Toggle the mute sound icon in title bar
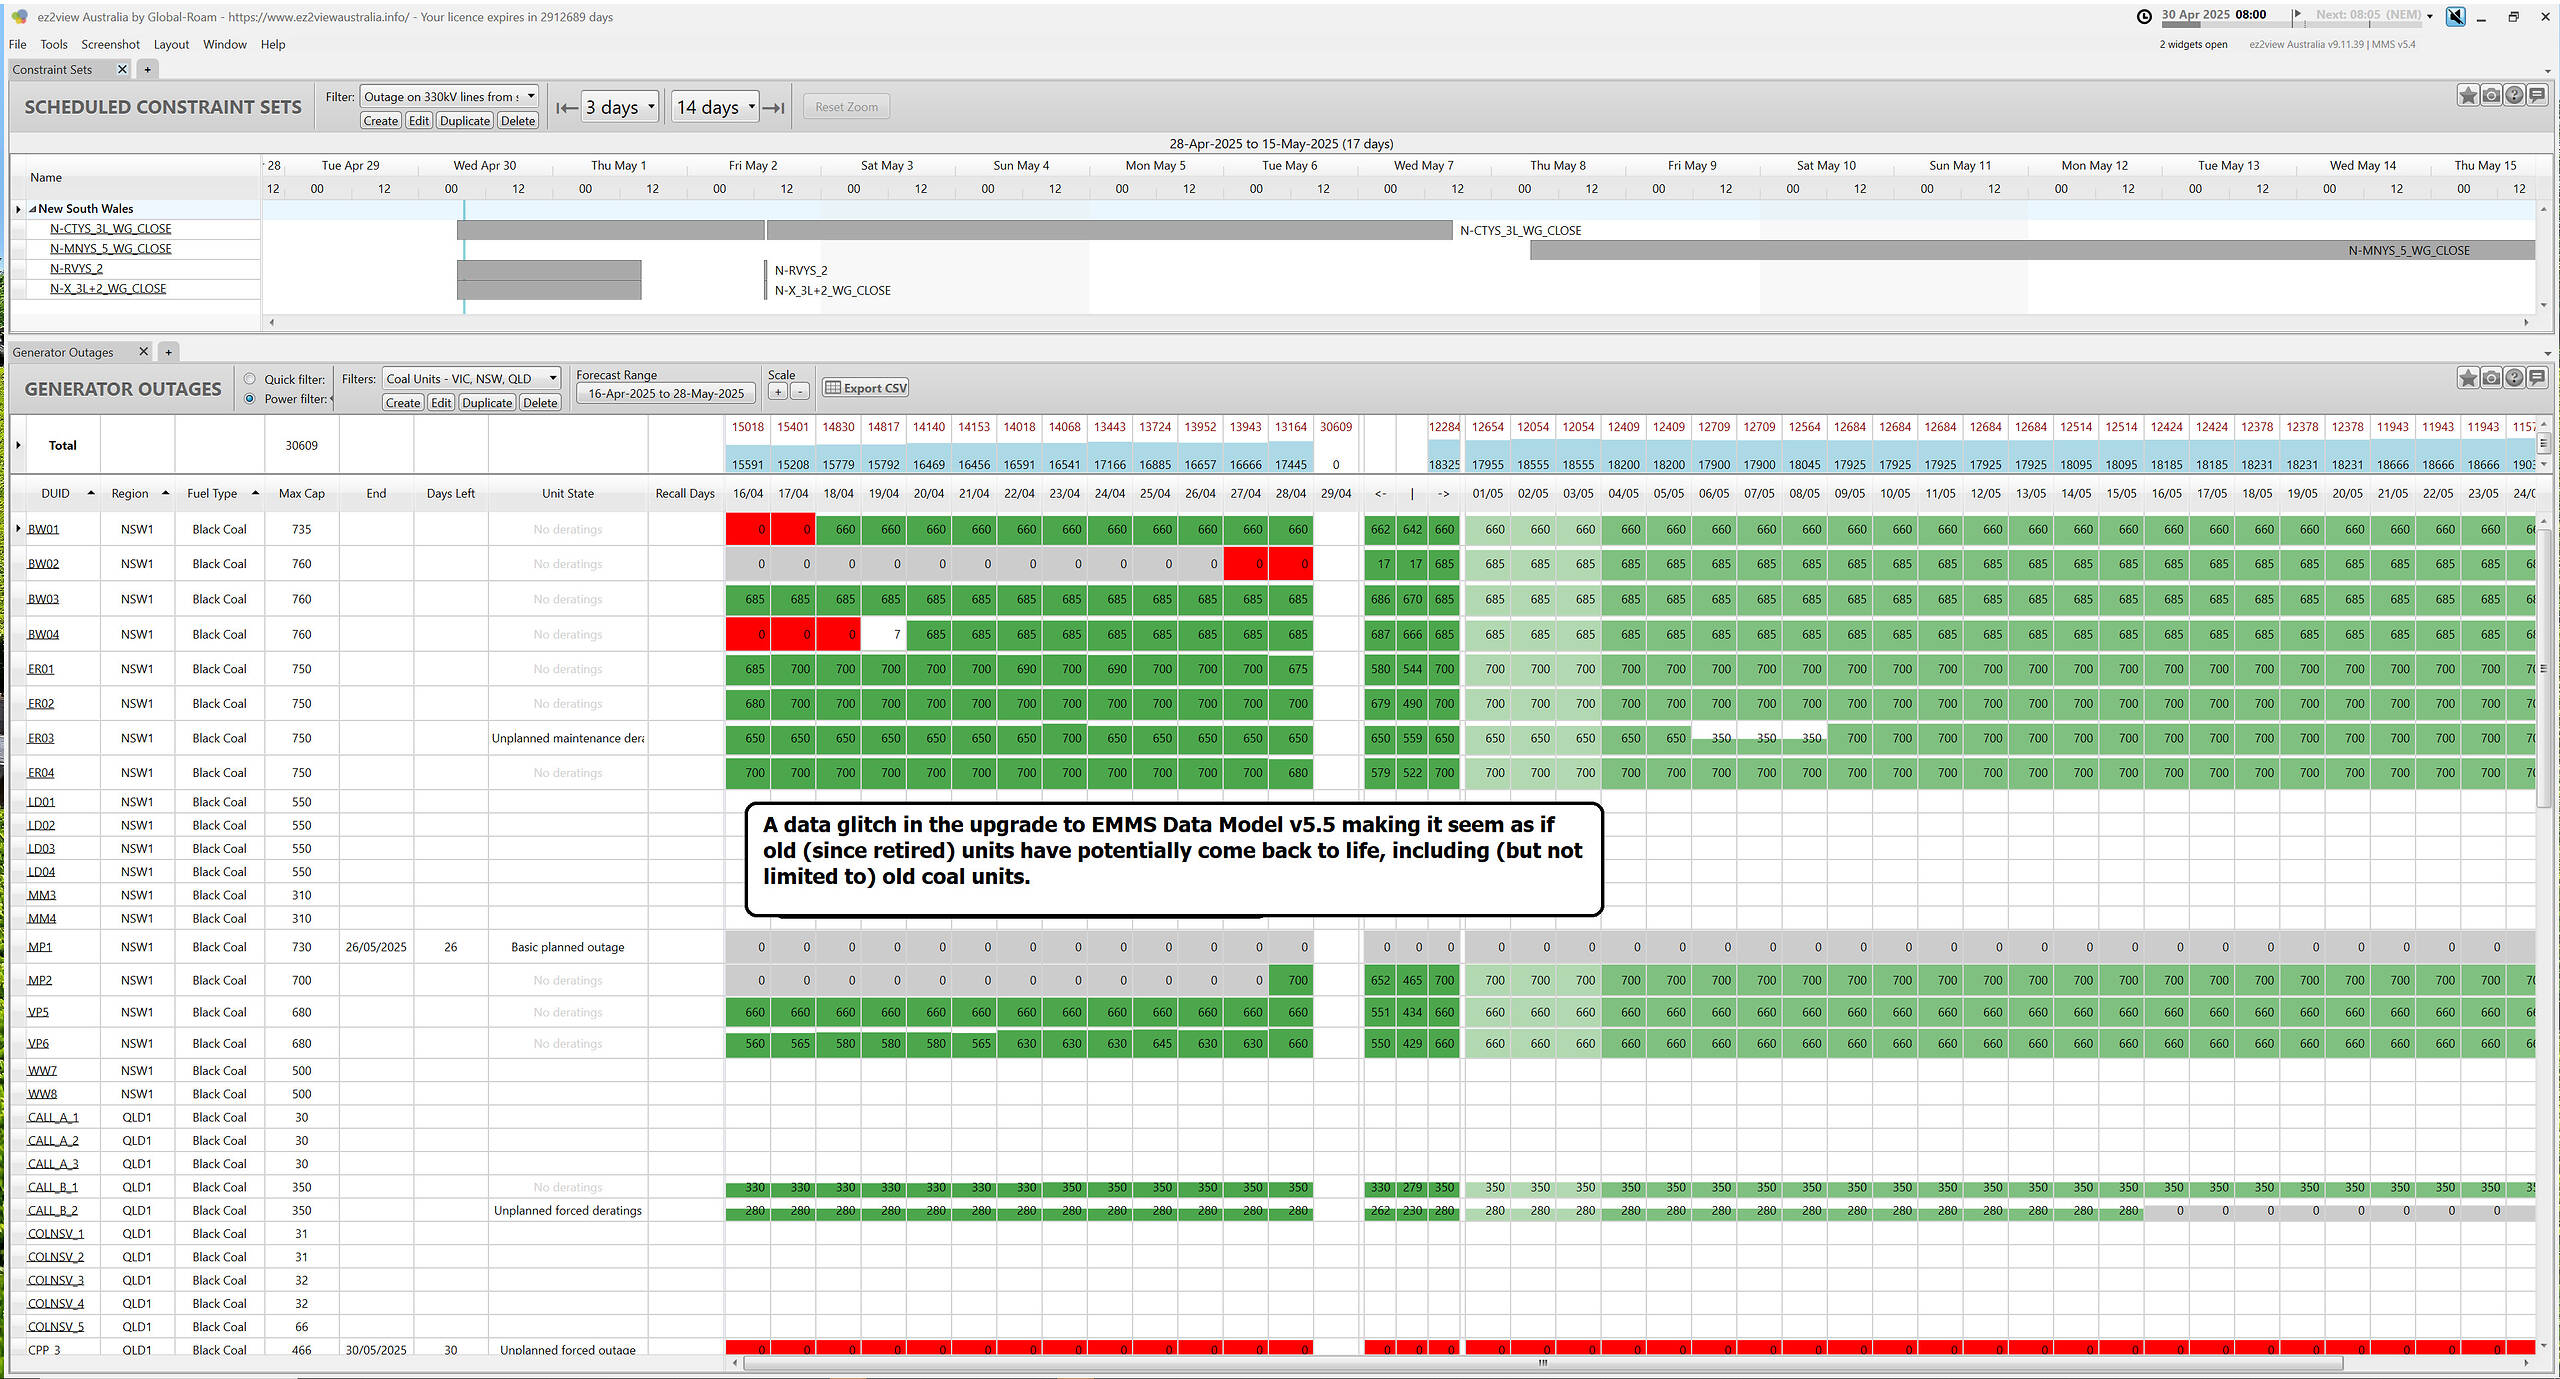Screen dimensions: 2560x1379 [2455, 16]
